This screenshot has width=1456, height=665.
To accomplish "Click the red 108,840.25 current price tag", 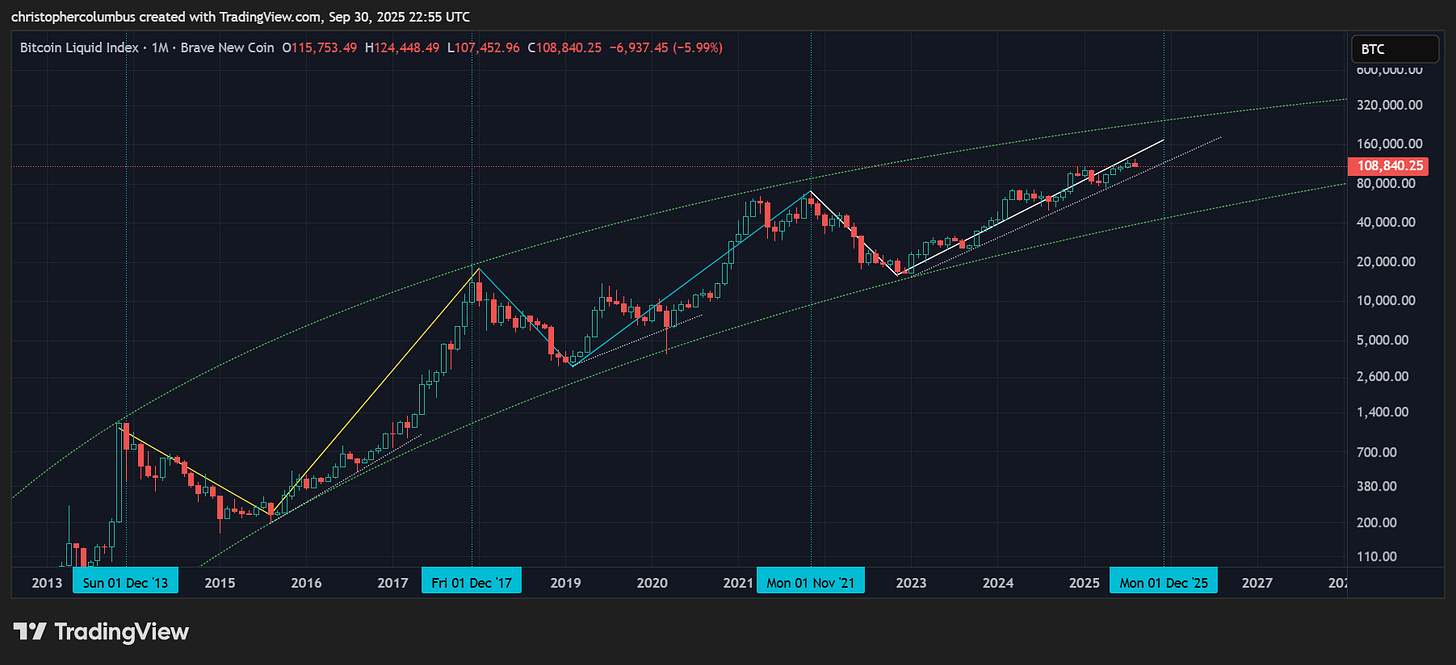I will pyautogui.click(x=1389, y=166).
